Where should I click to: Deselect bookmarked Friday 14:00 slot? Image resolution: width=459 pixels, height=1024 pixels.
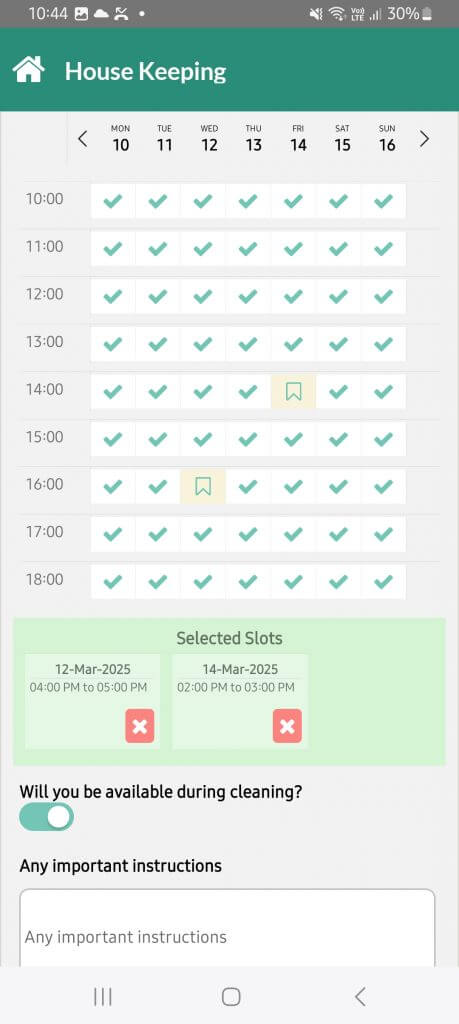coord(293,392)
